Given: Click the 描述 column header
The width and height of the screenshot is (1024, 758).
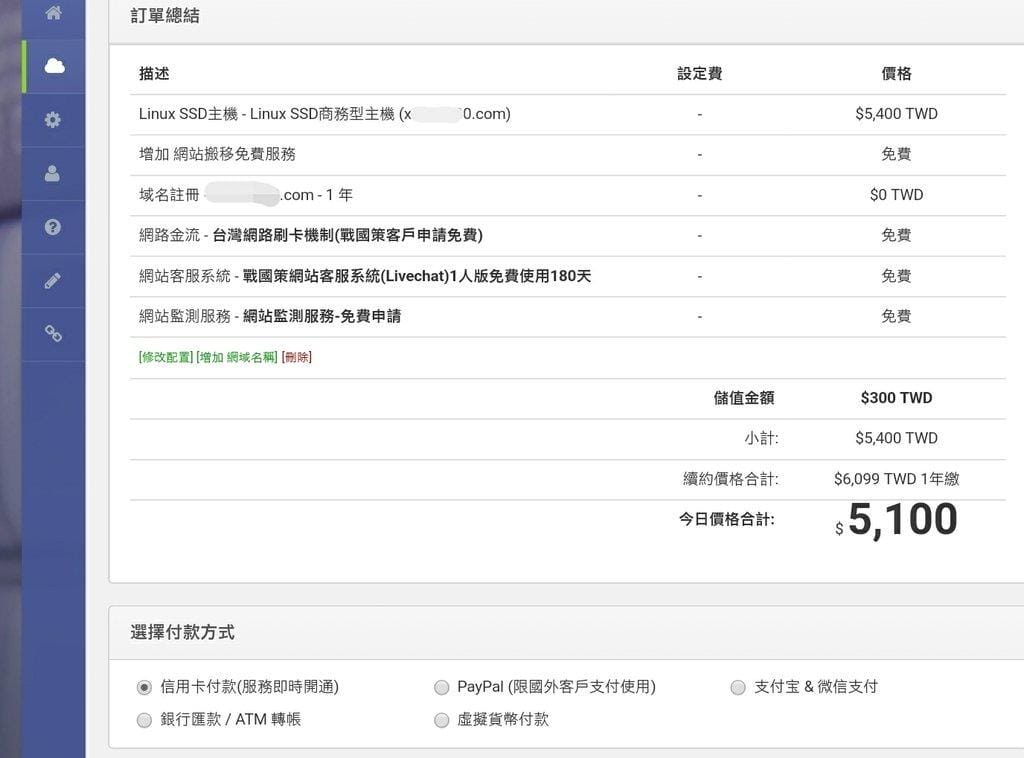Looking at the screenshot, I should (154, 73).
